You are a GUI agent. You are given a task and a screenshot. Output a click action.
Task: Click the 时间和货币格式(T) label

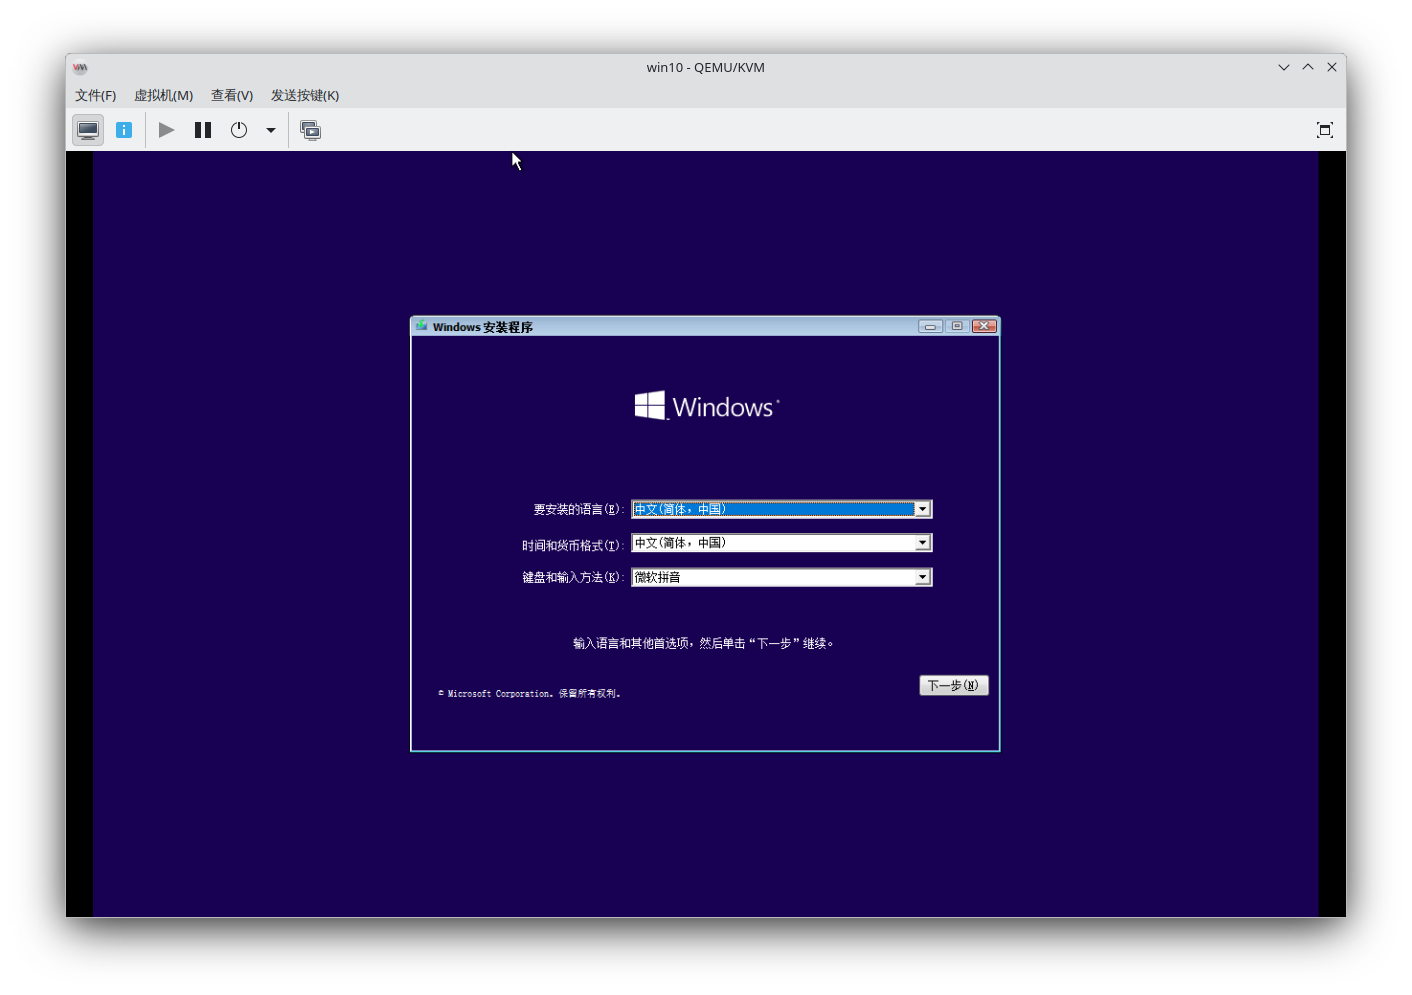[572, 545]
